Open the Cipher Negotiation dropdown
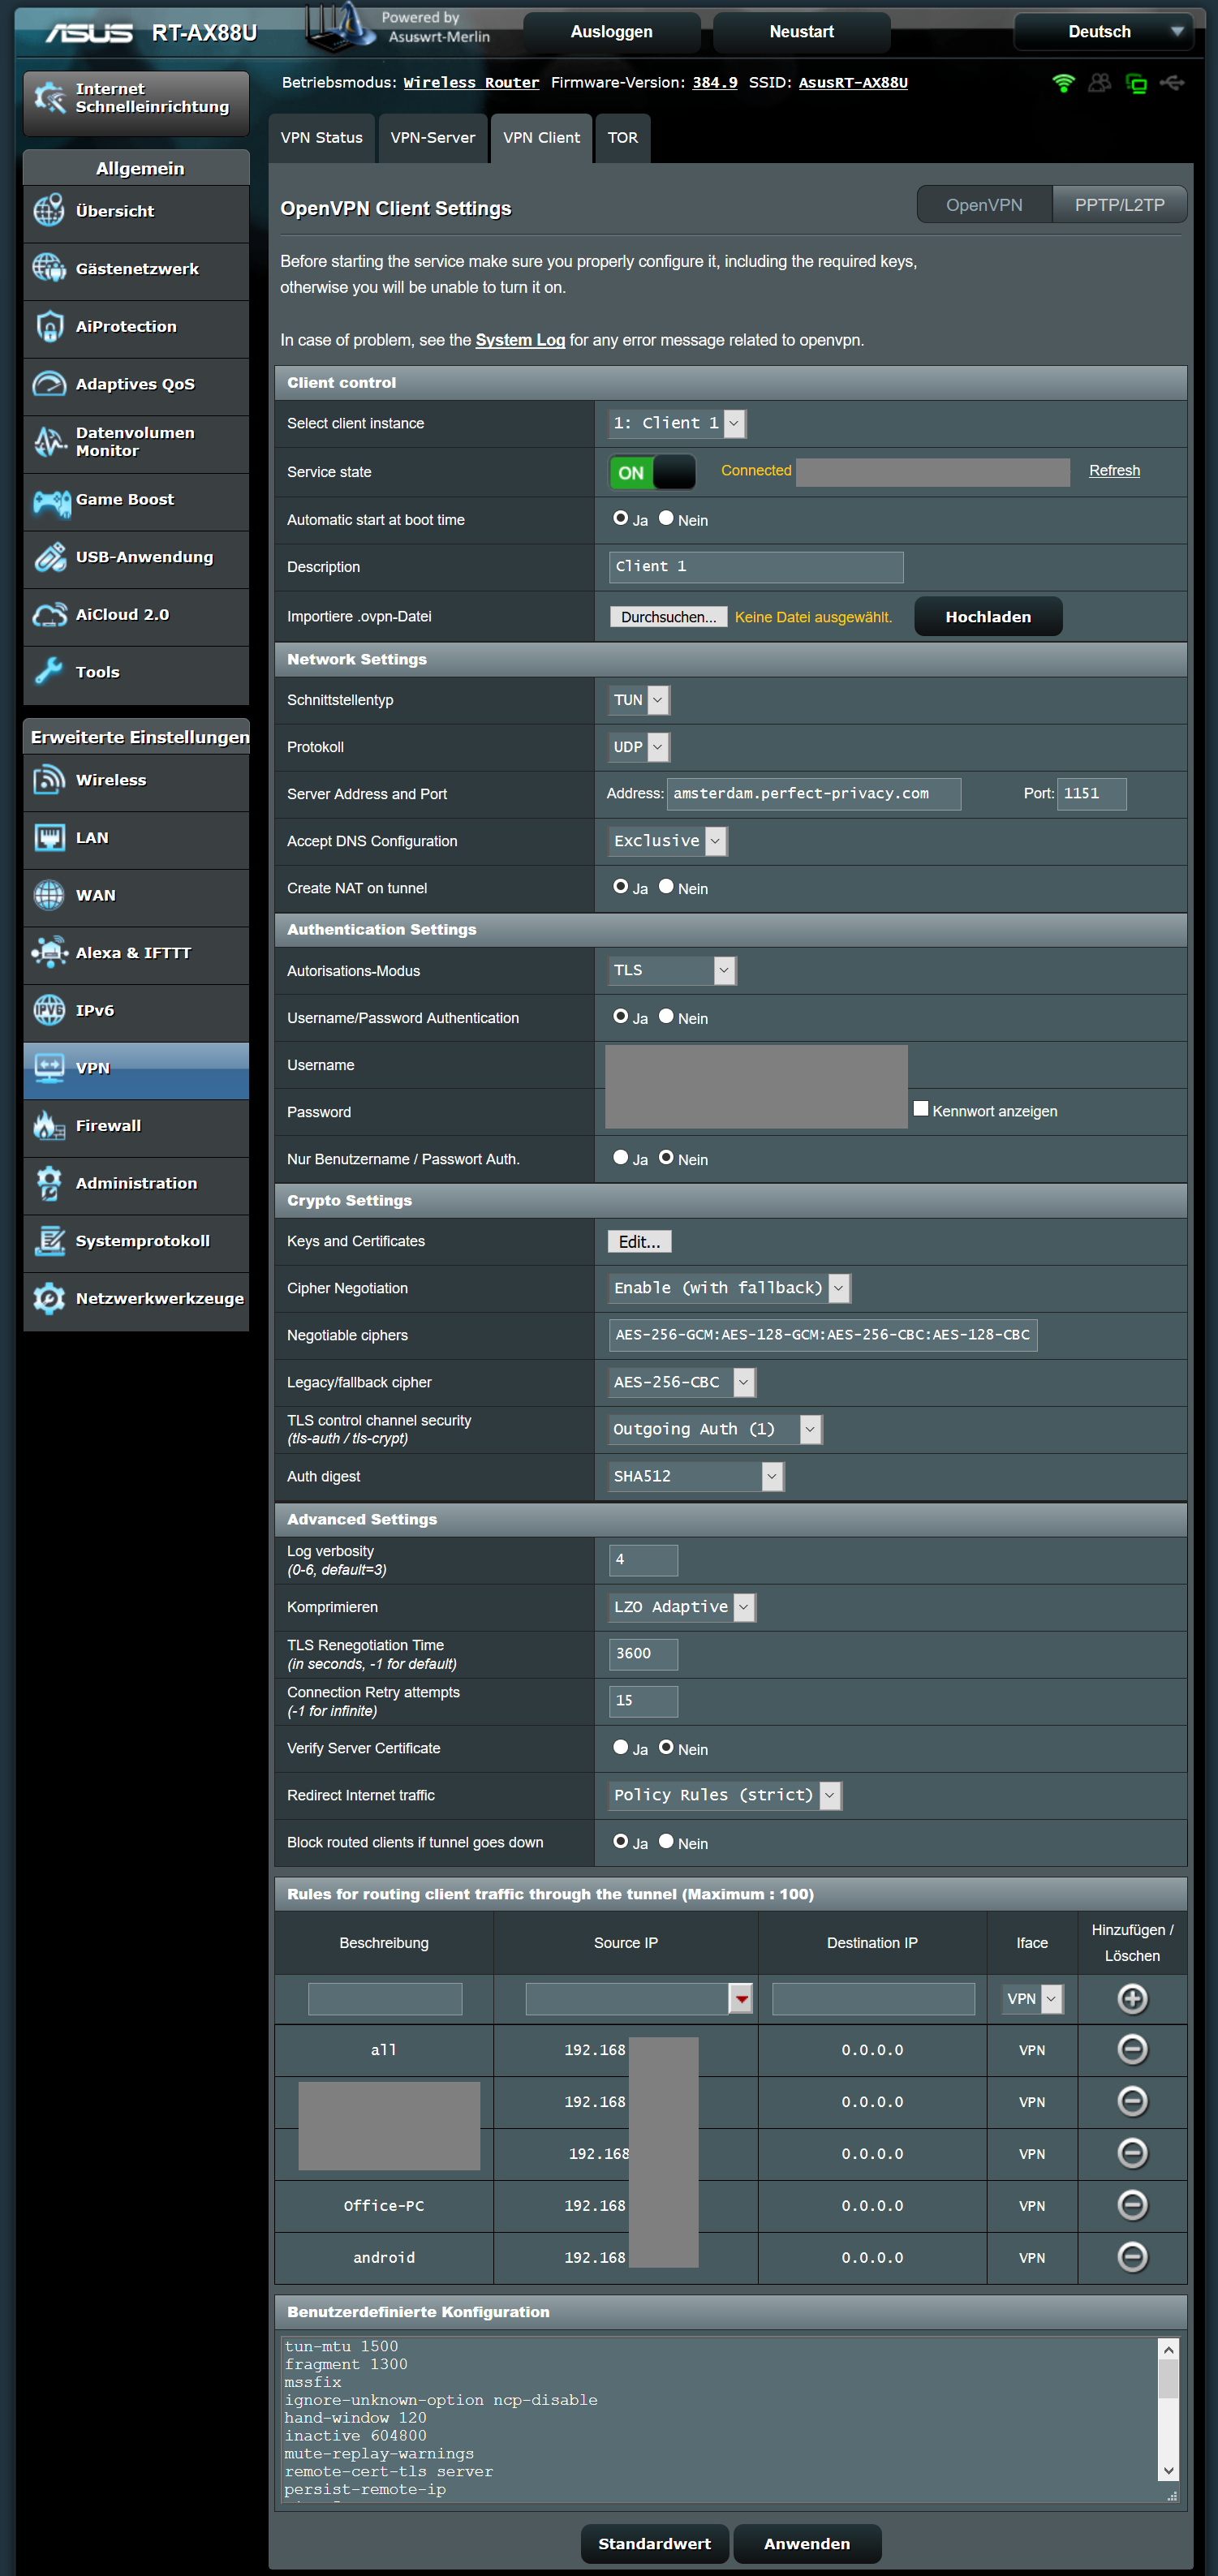The width and height of the screenshot is (1218, 2576). point(730,1288)
